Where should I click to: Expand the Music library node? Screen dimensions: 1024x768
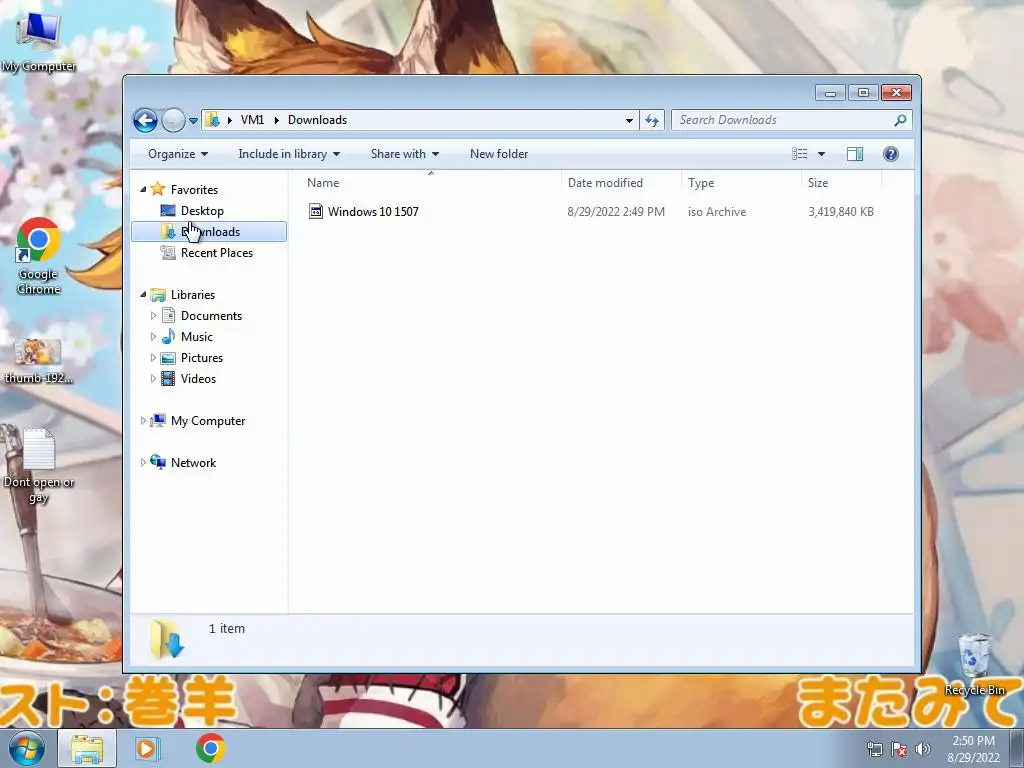153,336
